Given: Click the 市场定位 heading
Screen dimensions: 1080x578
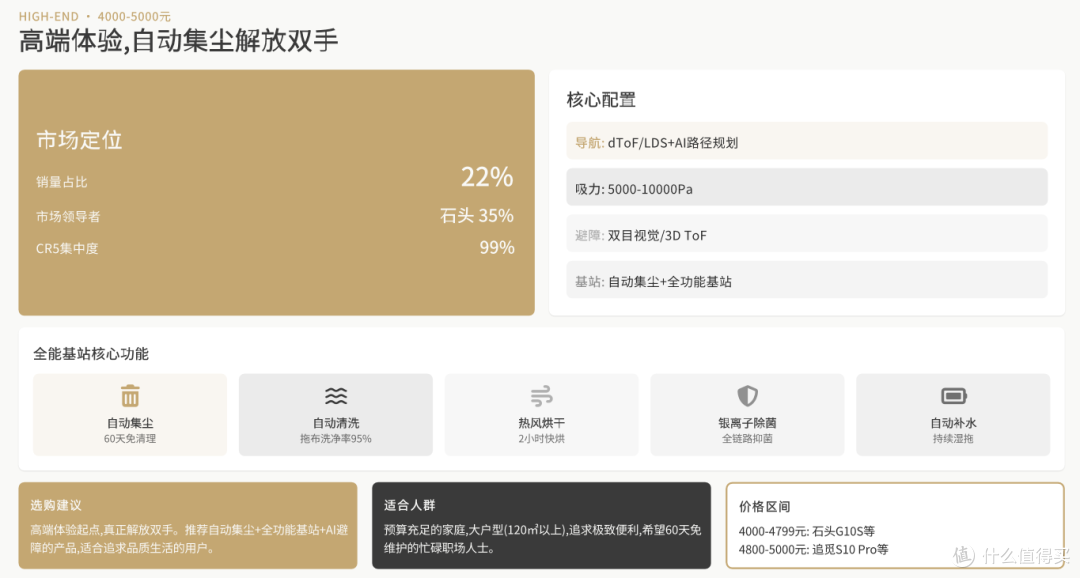Looking at the screenshot, I should coord(79,141).
